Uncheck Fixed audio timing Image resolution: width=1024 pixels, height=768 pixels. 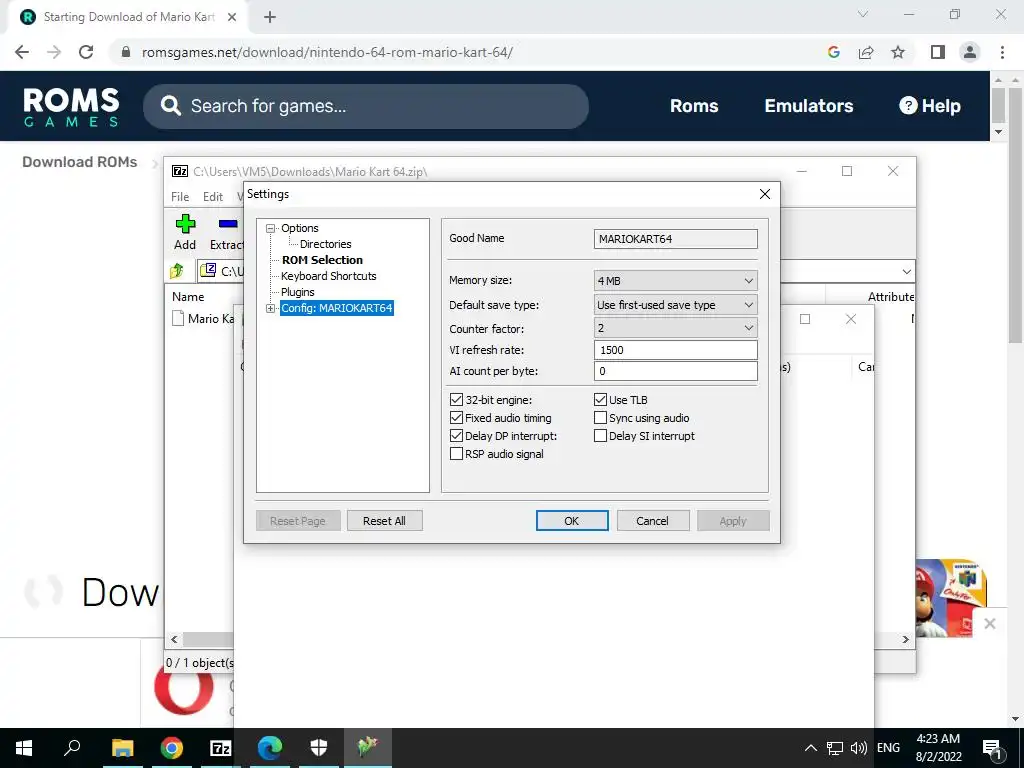pyautogui.click(x=456, y=418)
